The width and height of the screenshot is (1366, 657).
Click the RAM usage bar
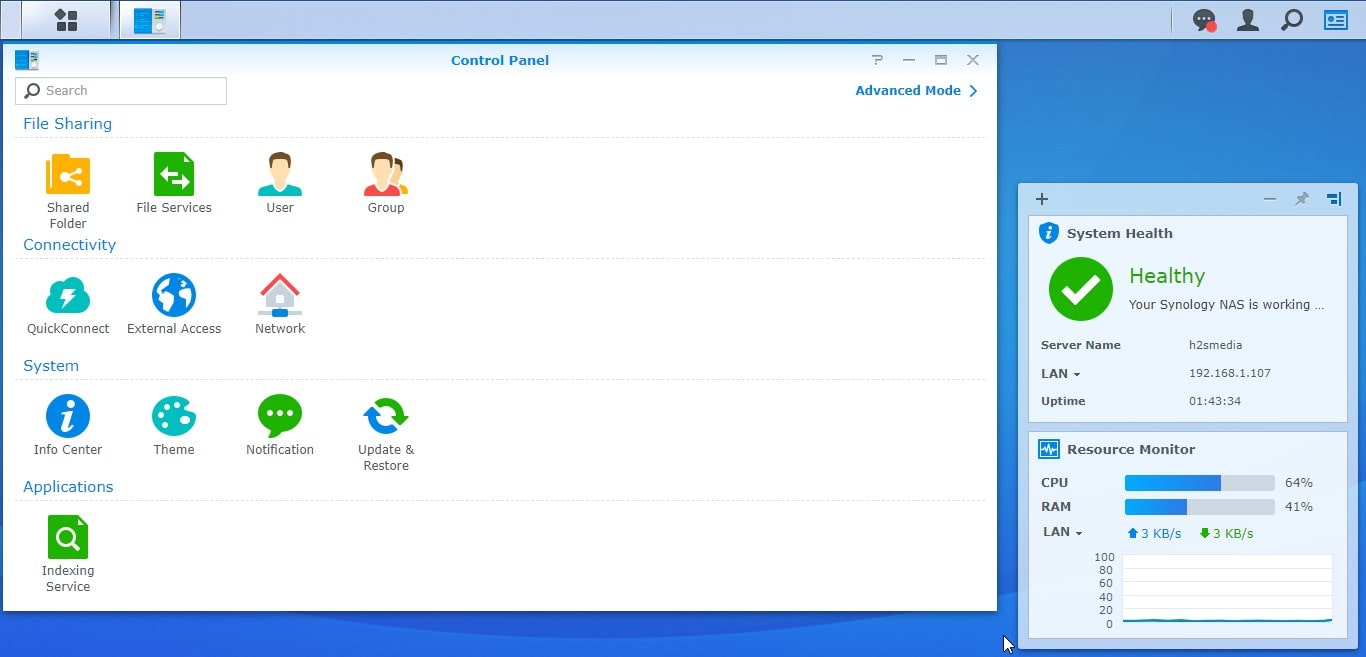coord(1200,507)
